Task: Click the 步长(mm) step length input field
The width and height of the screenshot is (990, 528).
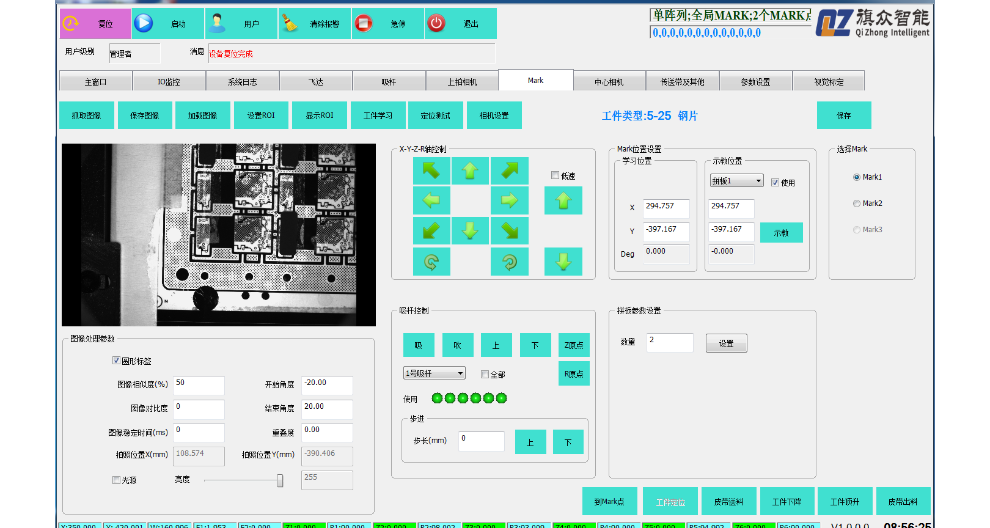Action: [481, 441]
